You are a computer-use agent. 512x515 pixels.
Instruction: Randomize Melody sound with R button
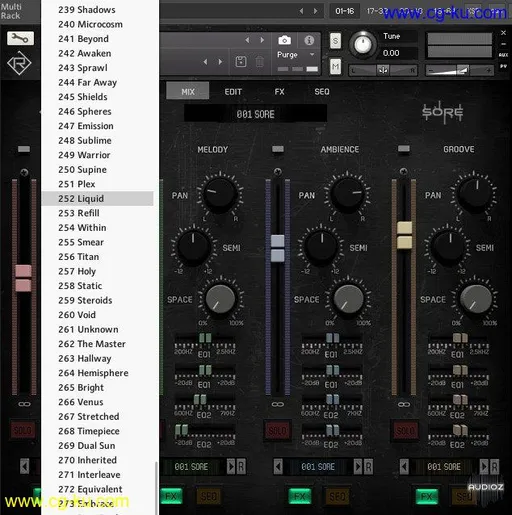pyautogui.click(x=242, y=466)
